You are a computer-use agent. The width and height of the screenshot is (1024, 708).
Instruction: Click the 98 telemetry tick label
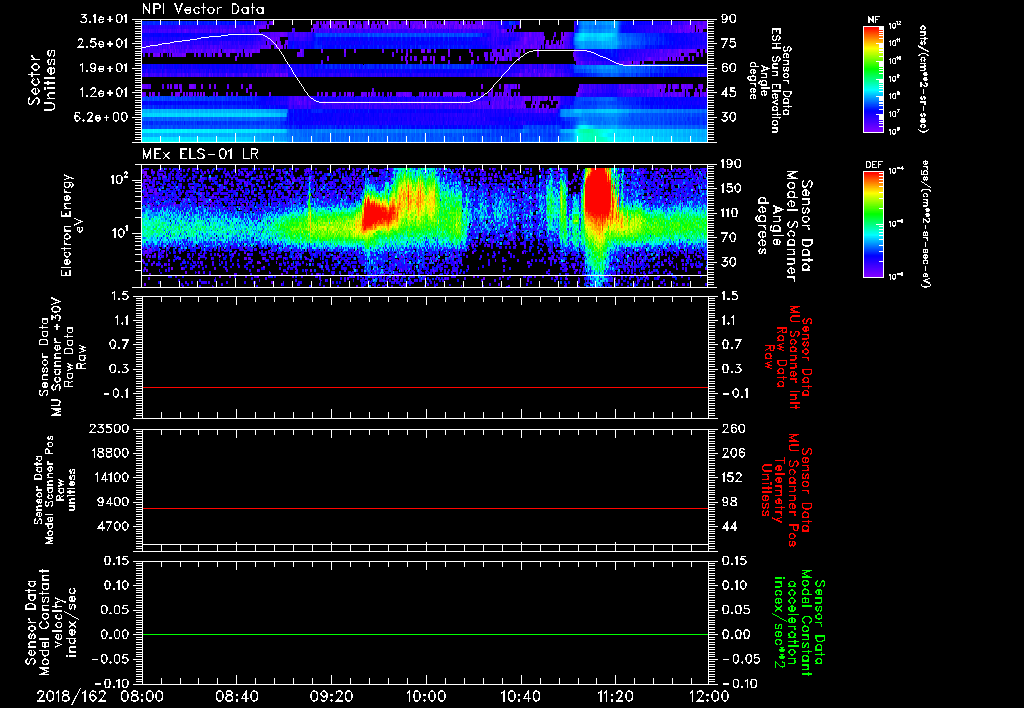click(729, 502)
